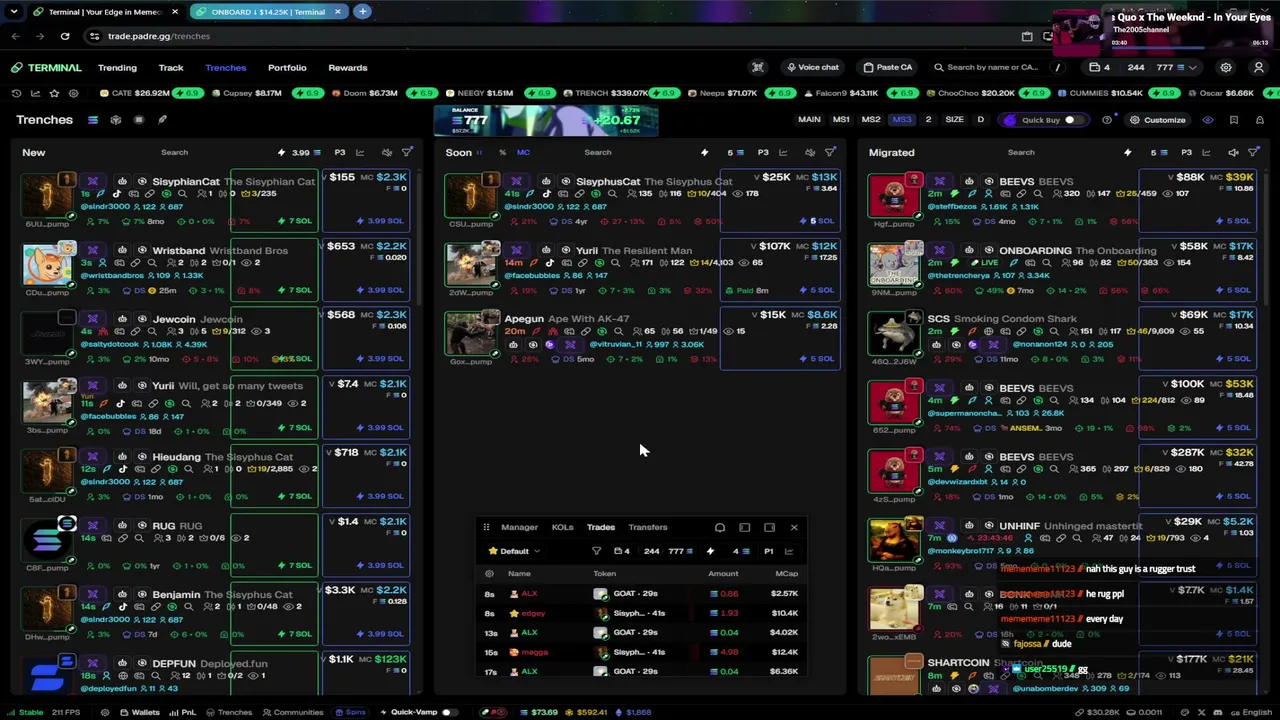This screenshot has width=1280, height=720.
Task: Pause the Soon column feed
Action: point(480,153)
